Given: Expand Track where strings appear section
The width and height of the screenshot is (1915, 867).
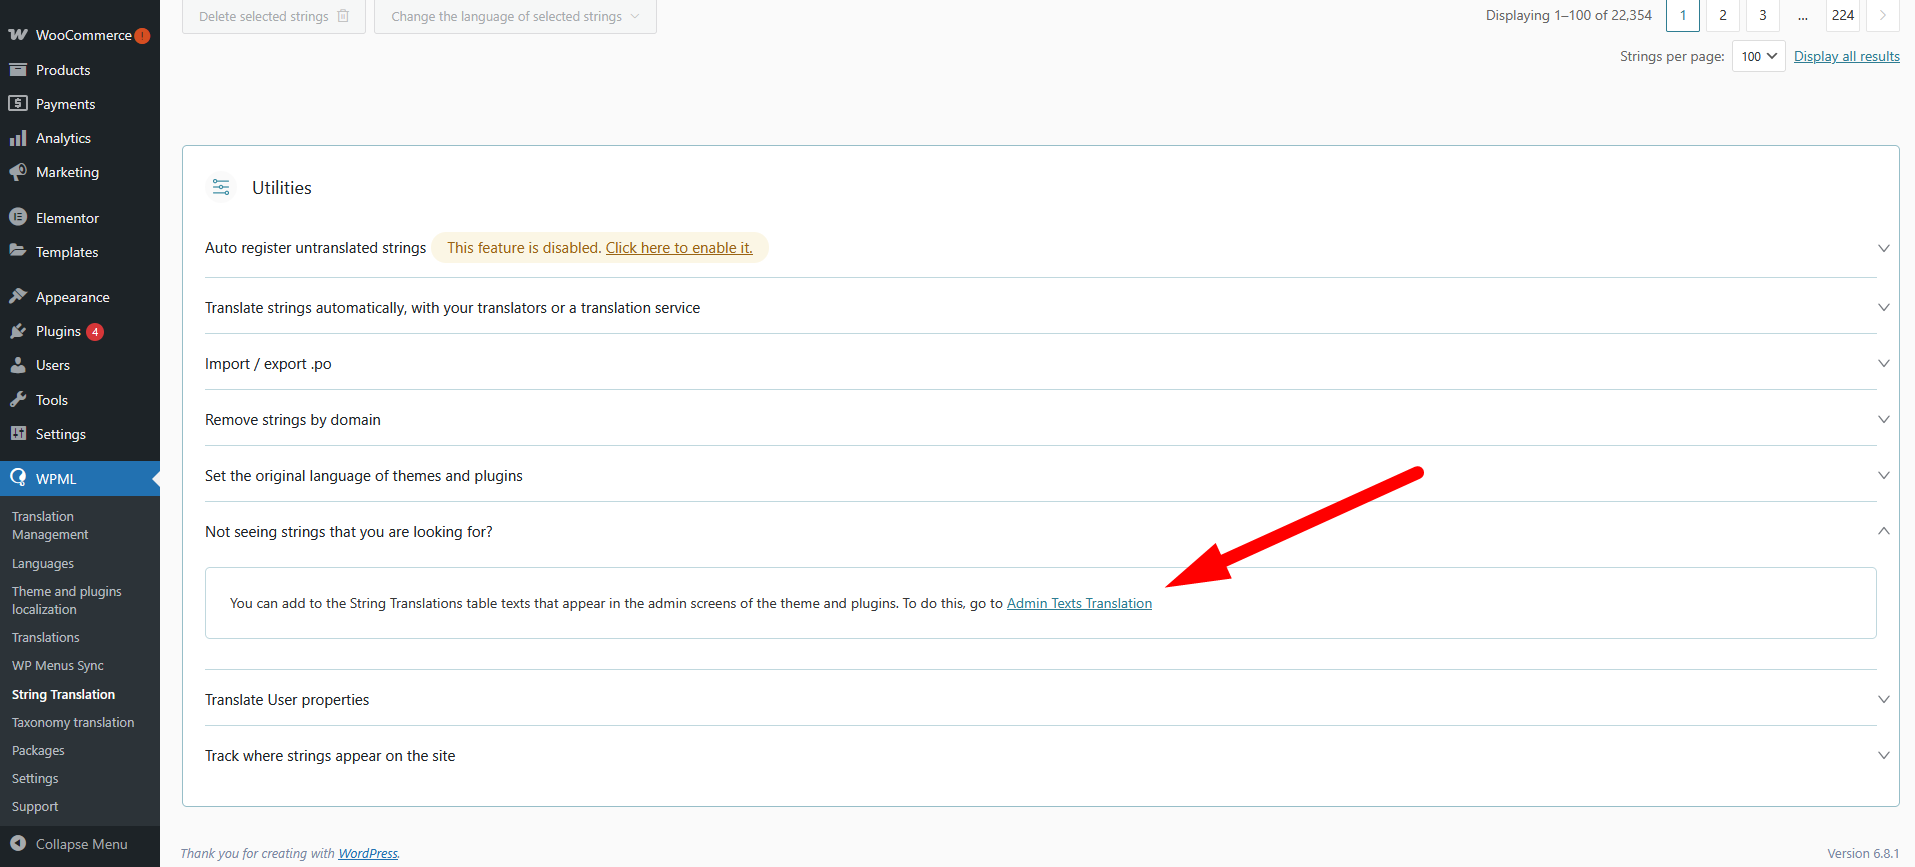Looking at the screenshot, I should 1883,756.
